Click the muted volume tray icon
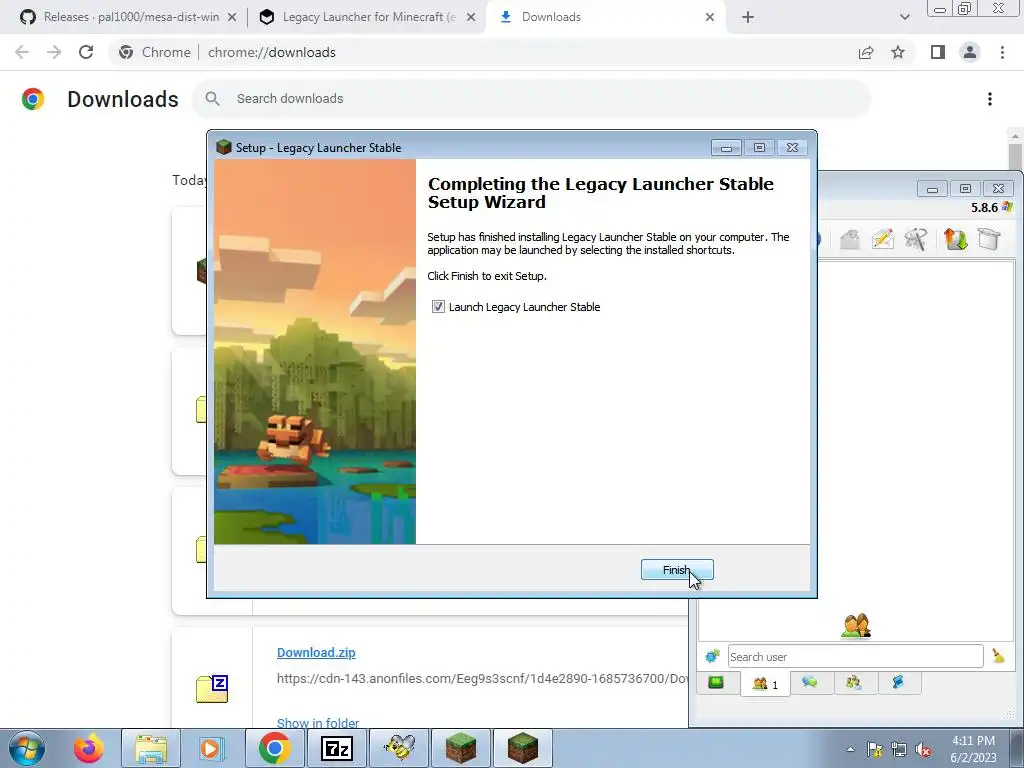This screenshot has height=768, width=1024. [x=923, y=749]
